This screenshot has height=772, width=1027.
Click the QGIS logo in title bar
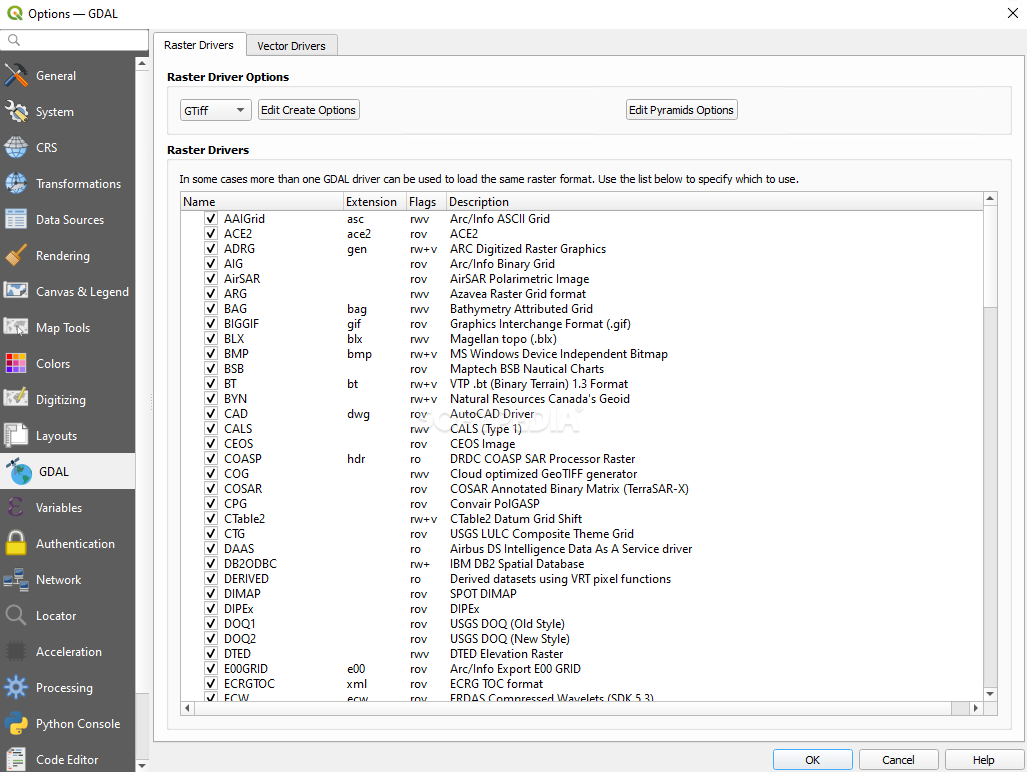tap(14, 13)
